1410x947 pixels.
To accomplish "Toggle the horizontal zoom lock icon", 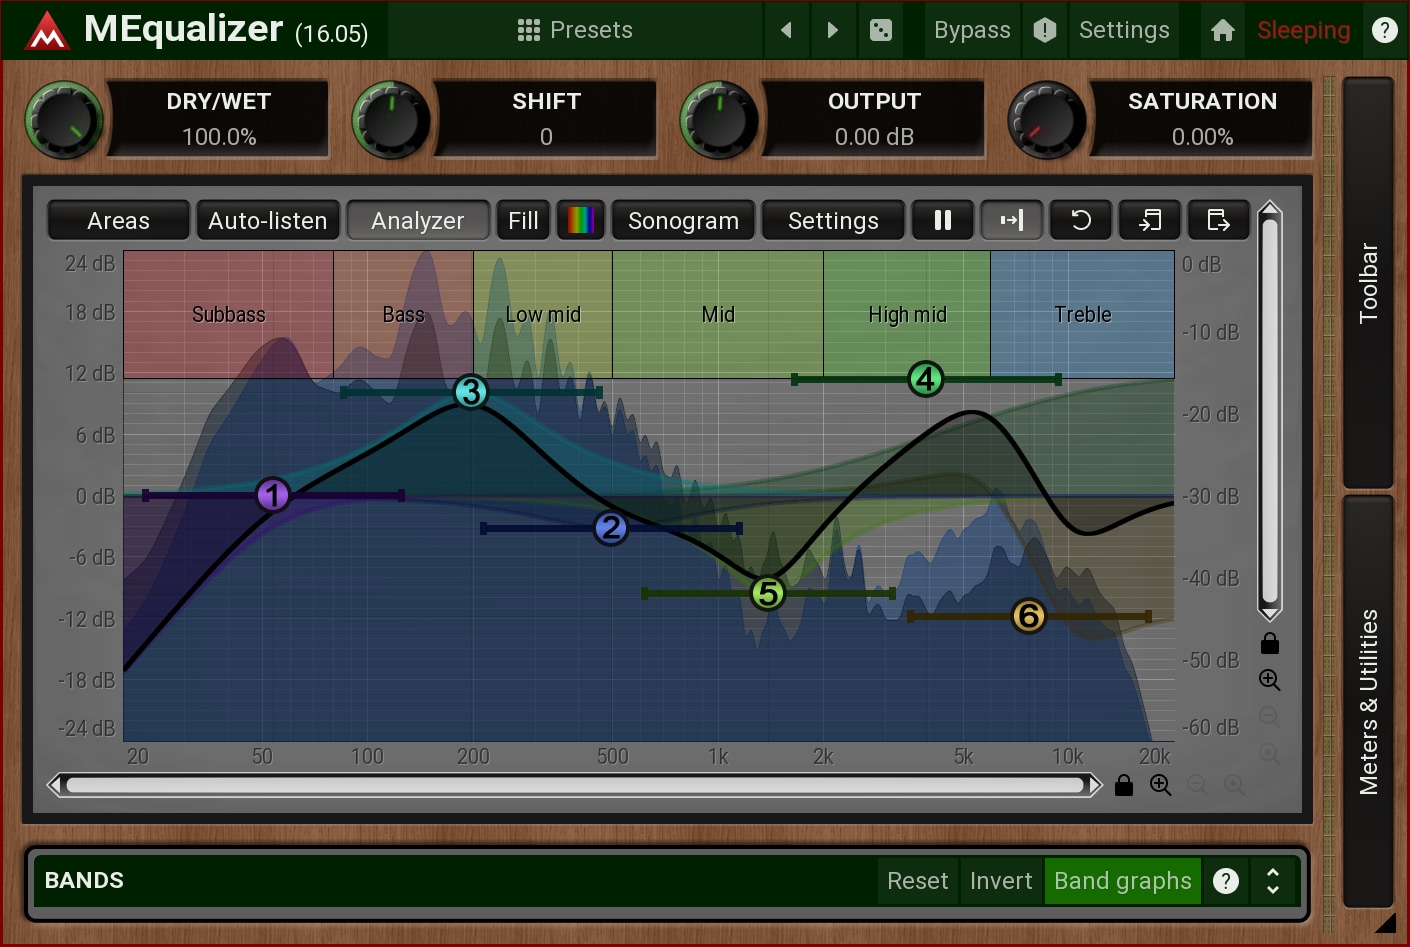I will tap(1124, 785).
